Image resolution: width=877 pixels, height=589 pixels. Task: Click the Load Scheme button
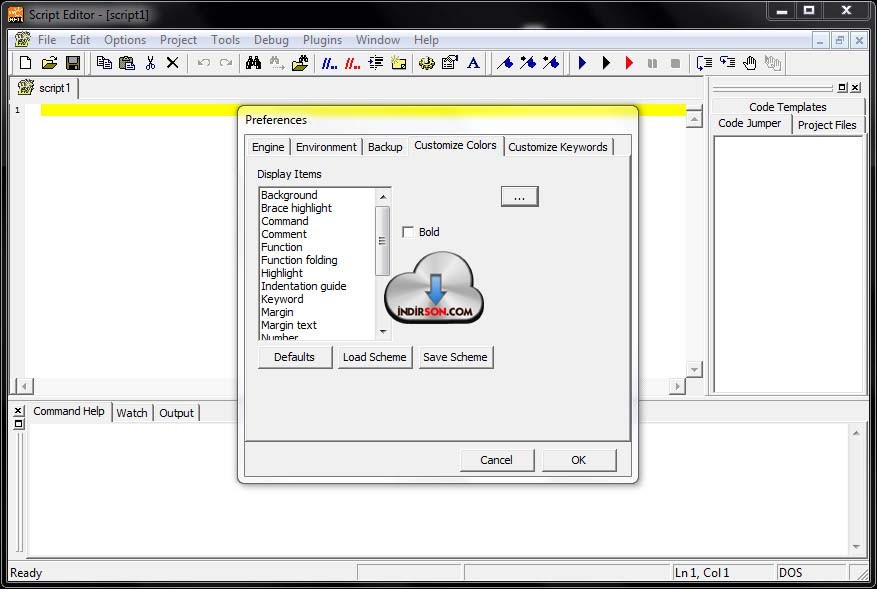[375, 357]
